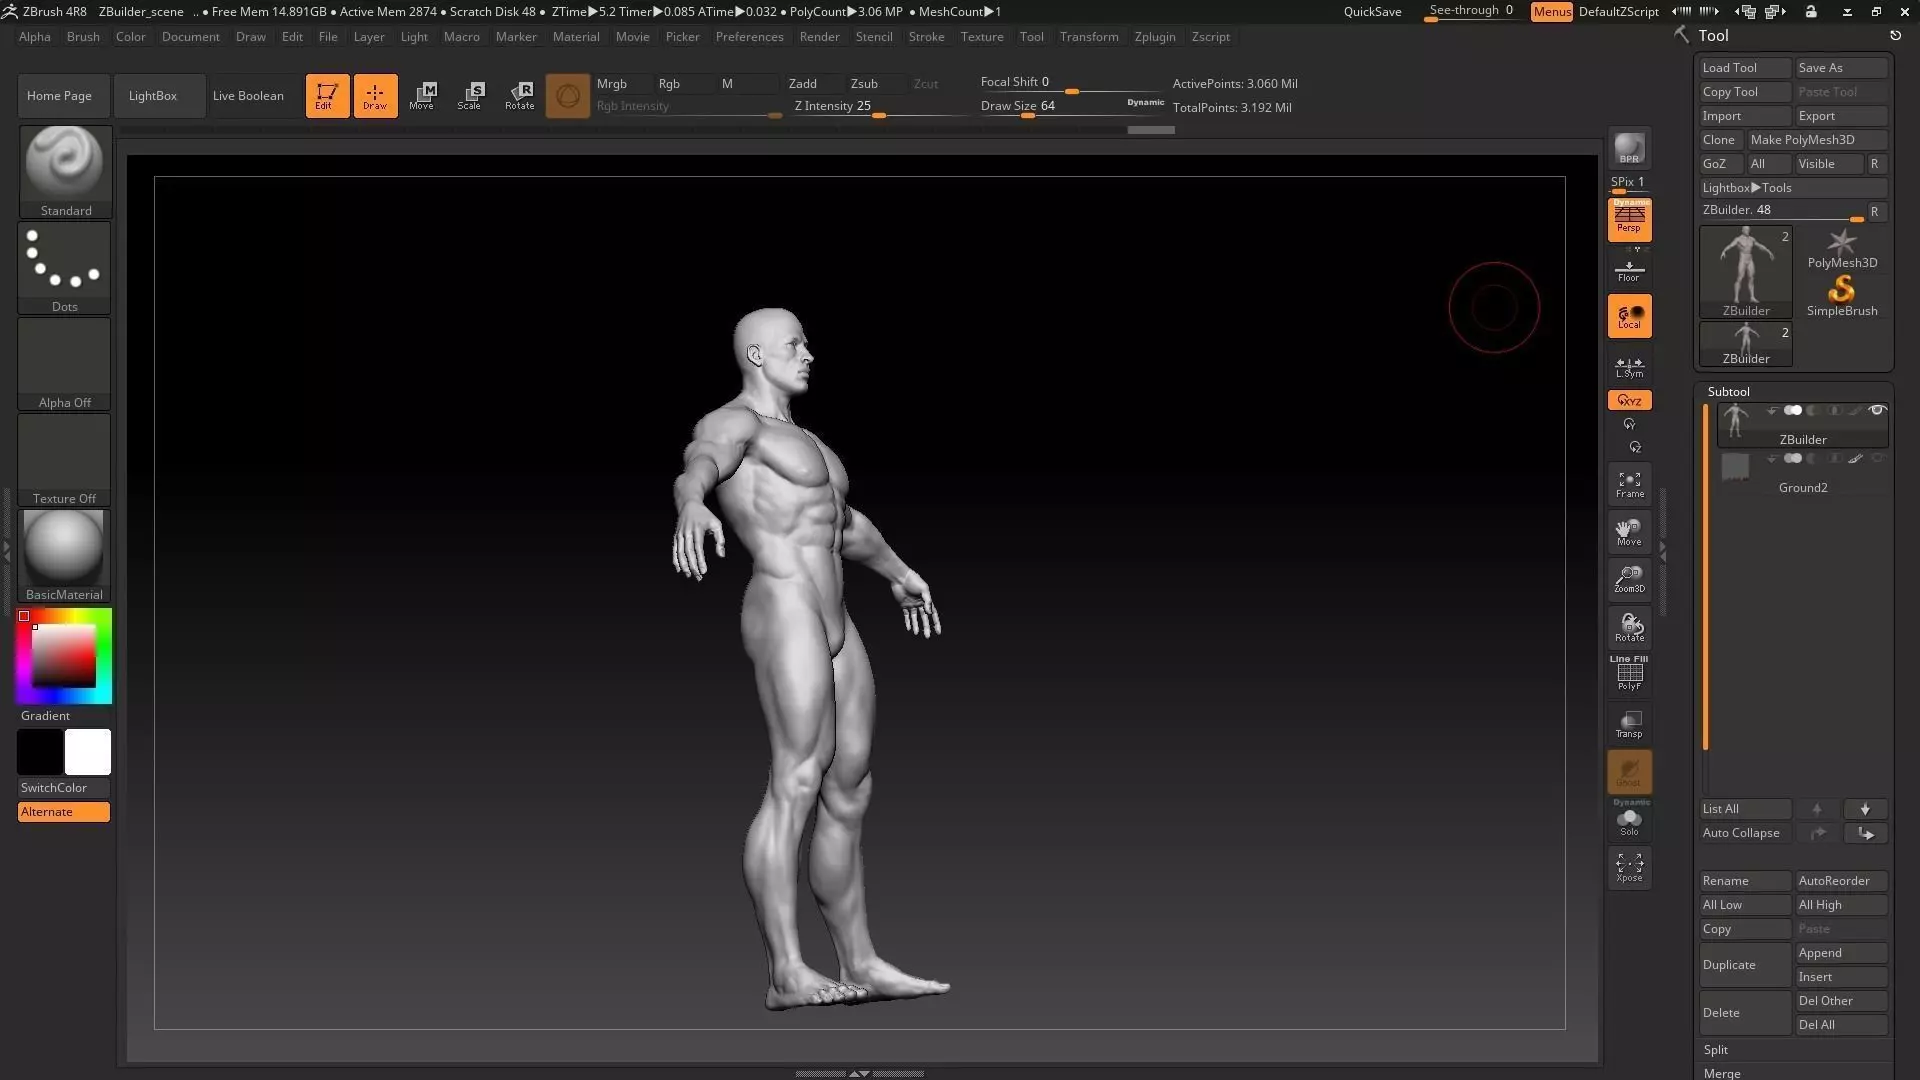Click the Xpose icon

coord(1629,866)
